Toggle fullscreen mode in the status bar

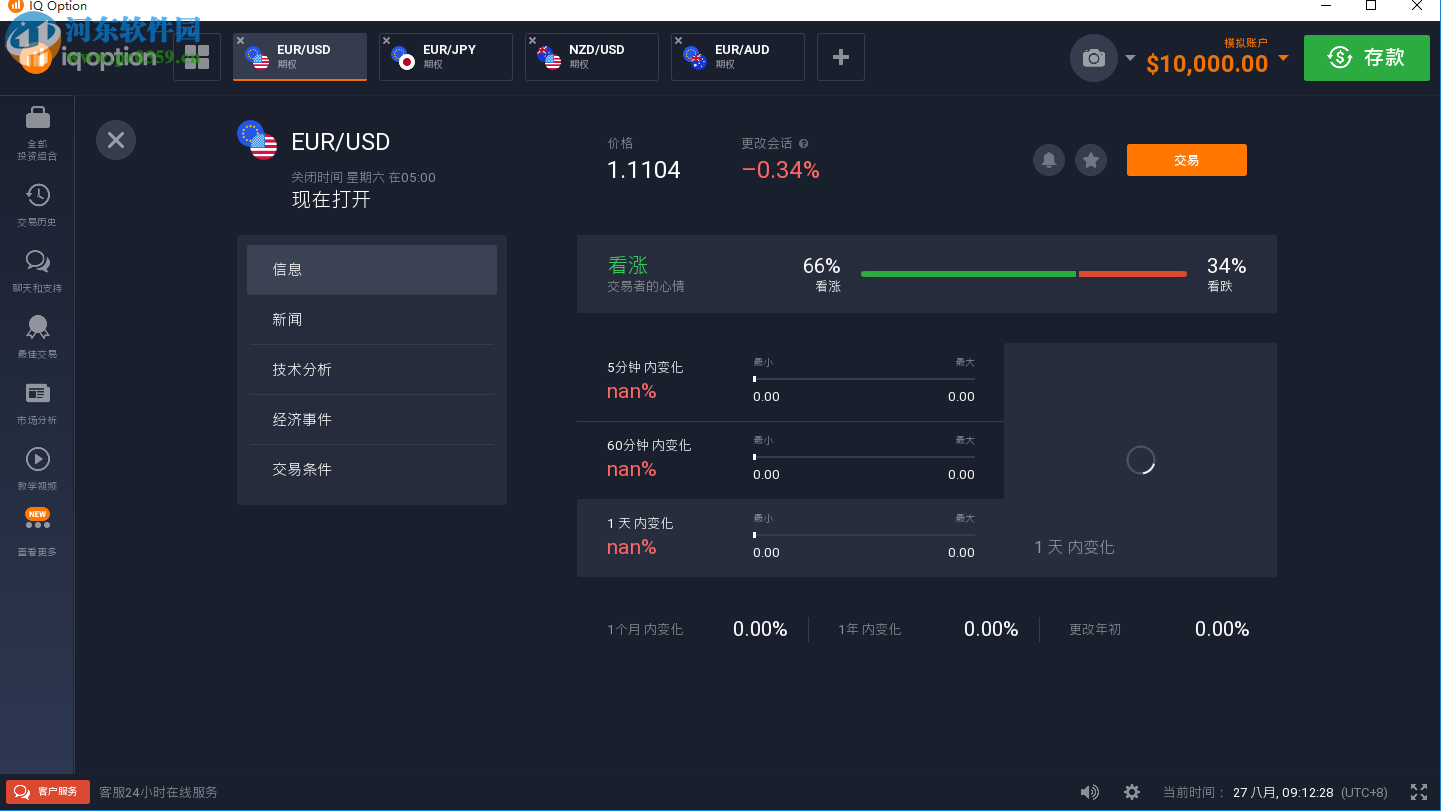tap(1419, 791)
